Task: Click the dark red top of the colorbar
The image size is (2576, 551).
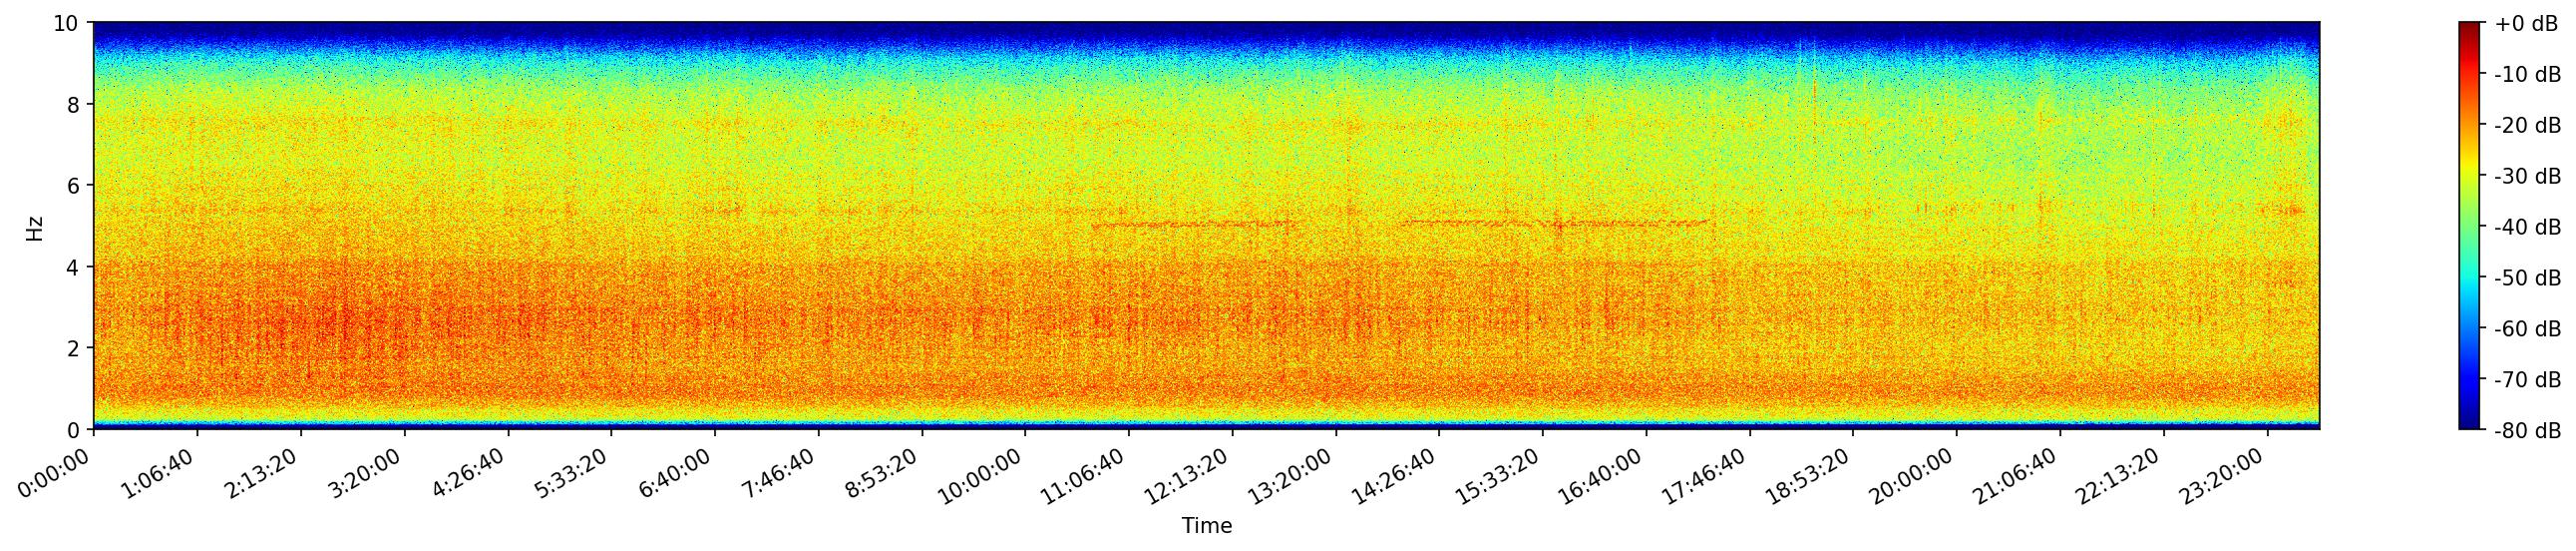Action: [2470, 28]
